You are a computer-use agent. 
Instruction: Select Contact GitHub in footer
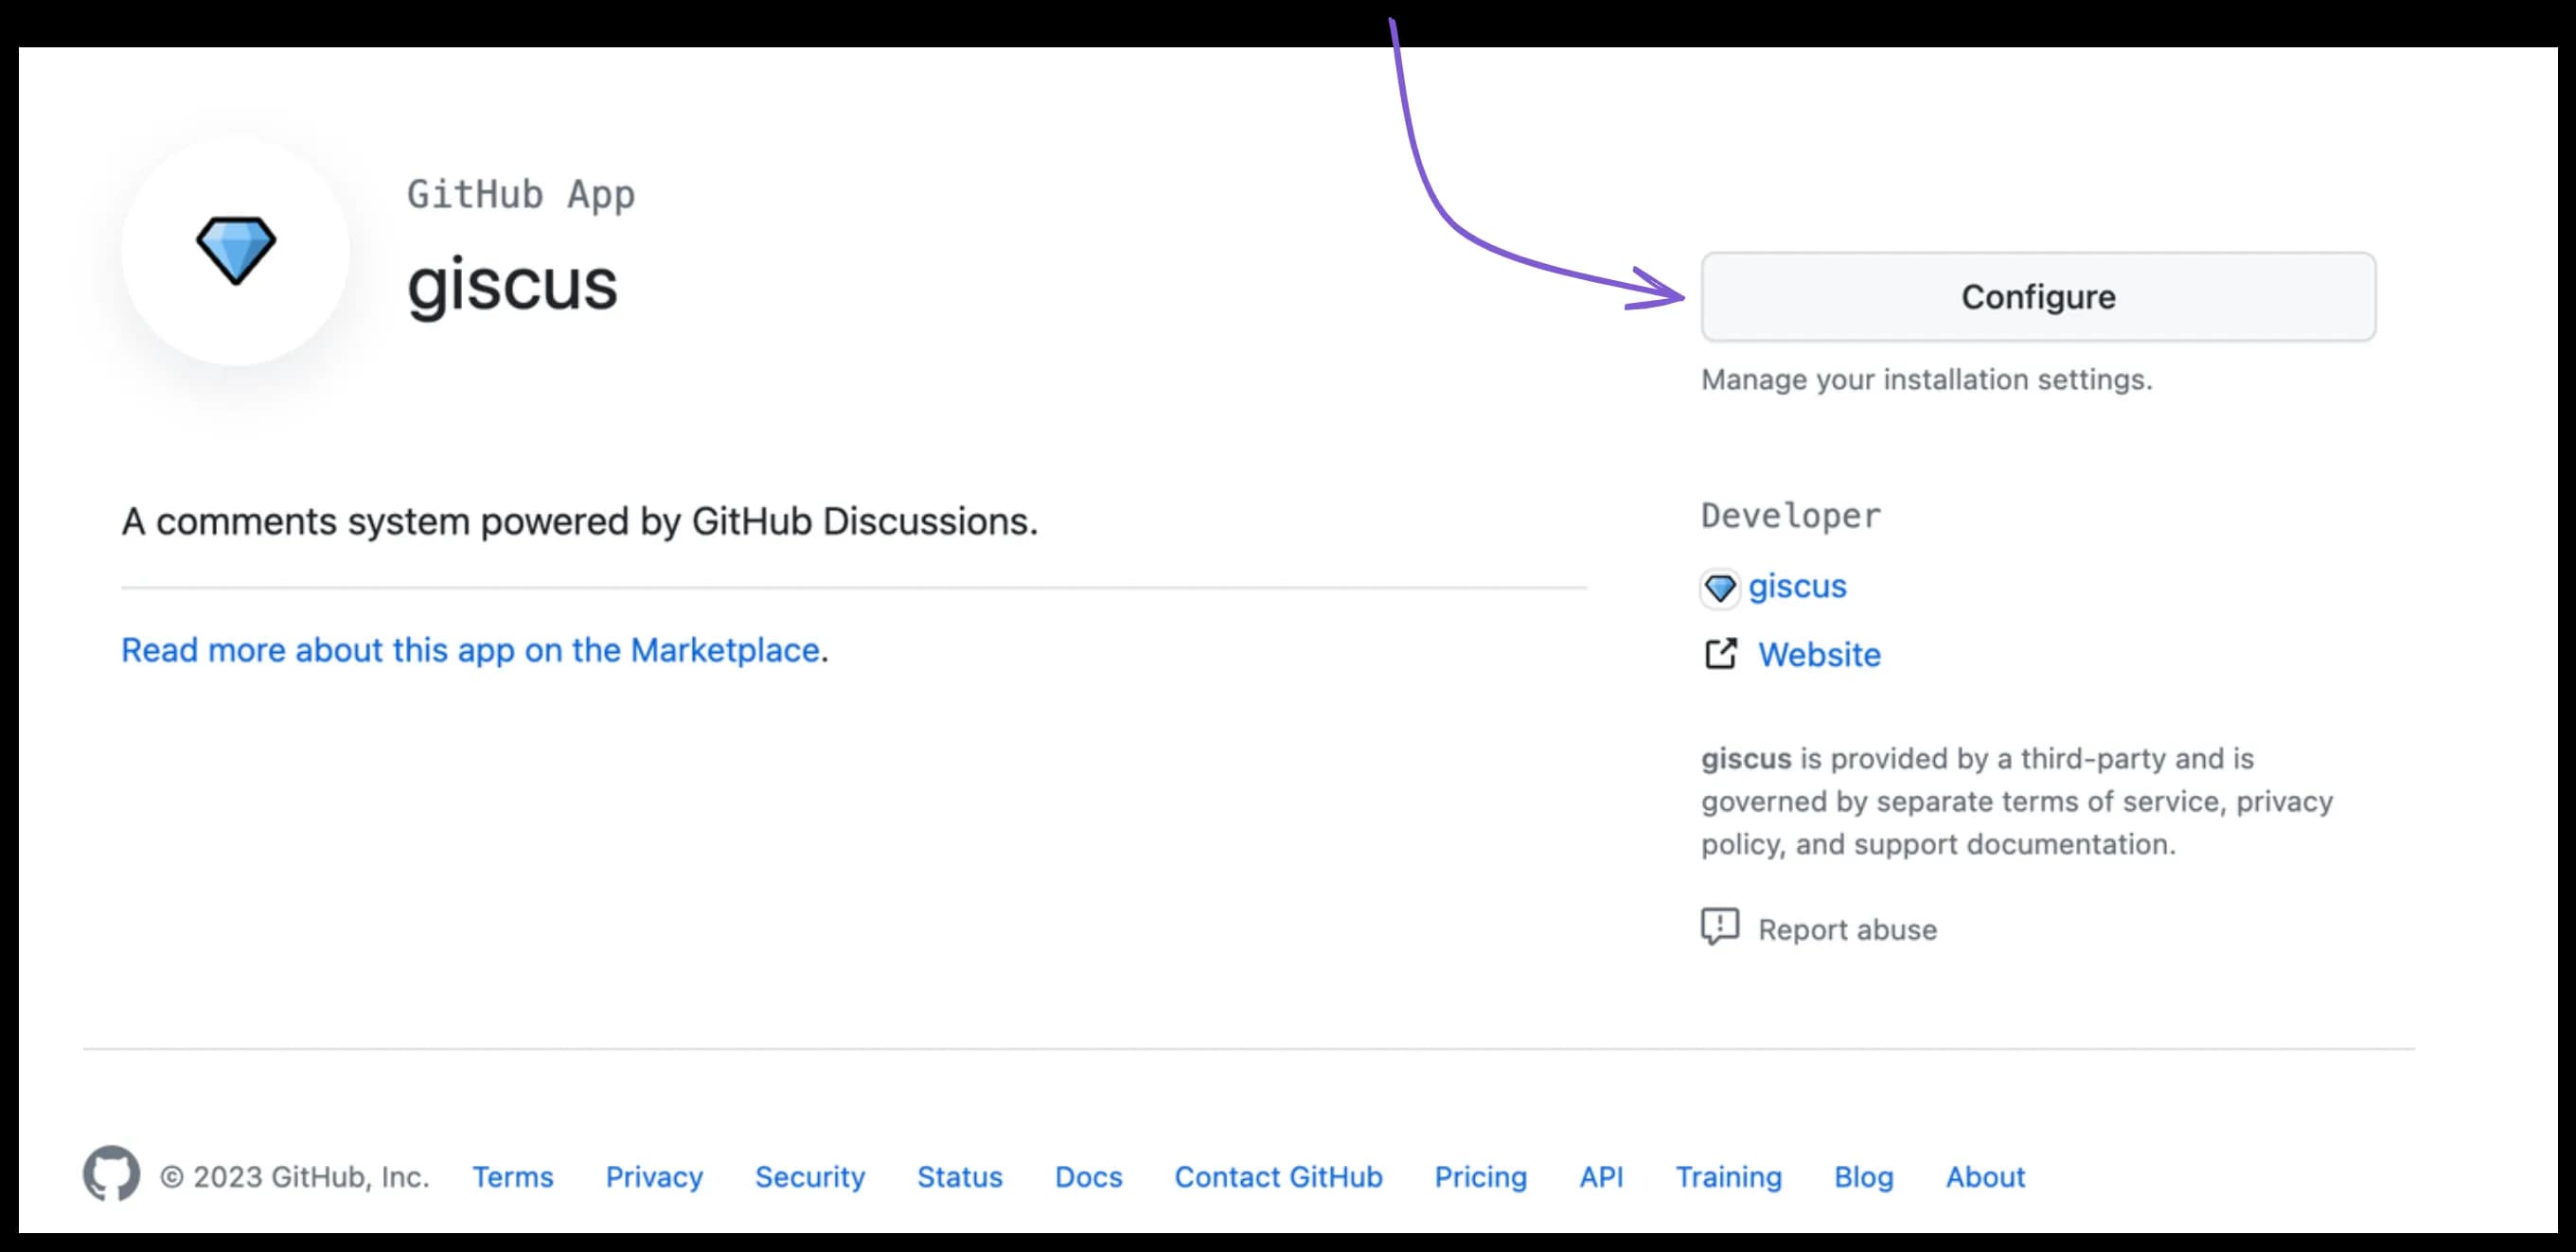[x=1278, y=1177]
